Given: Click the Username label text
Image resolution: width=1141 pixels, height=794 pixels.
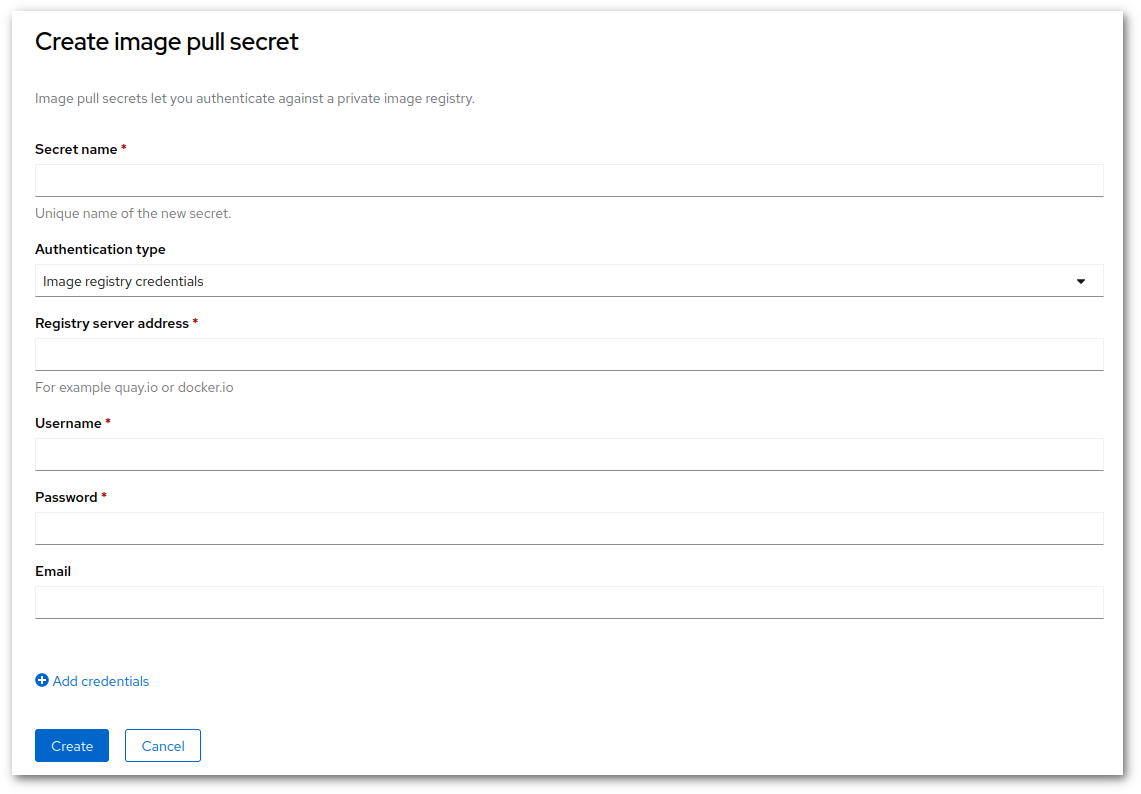Looking at the screenshot, I should pos(68,423).
